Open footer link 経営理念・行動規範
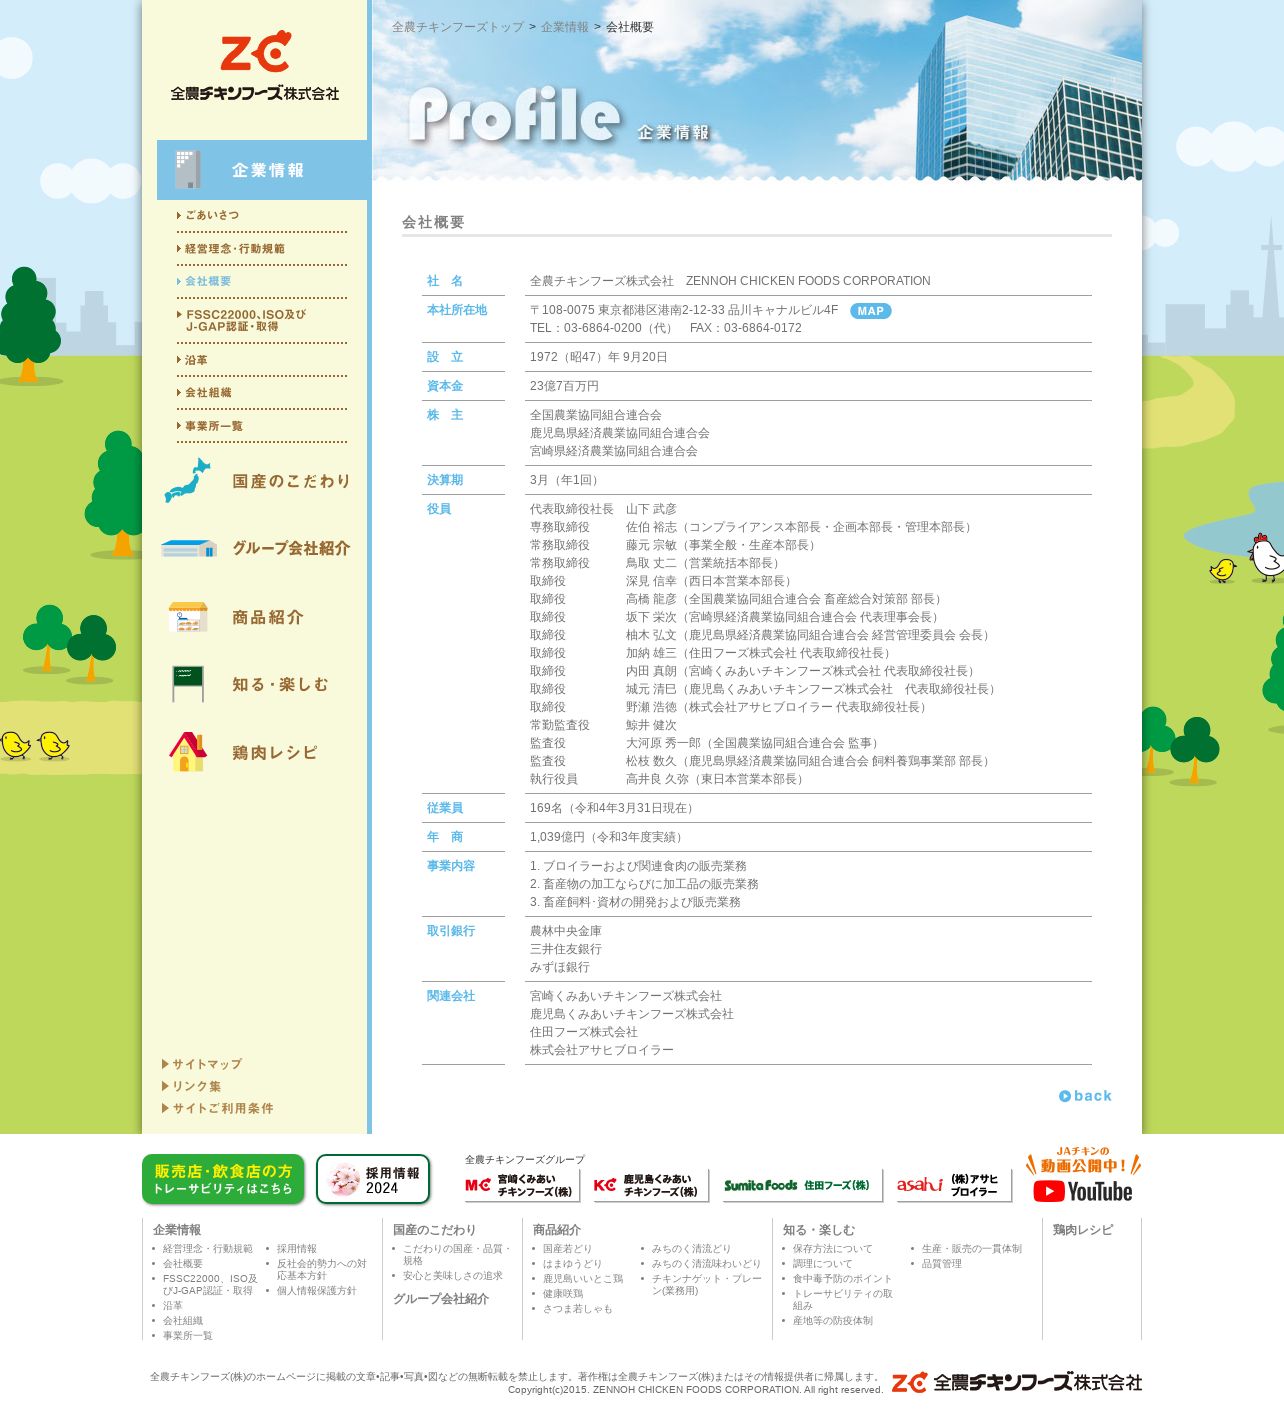This screenshot has width=1284, height=1416. tap(208, 1249)
